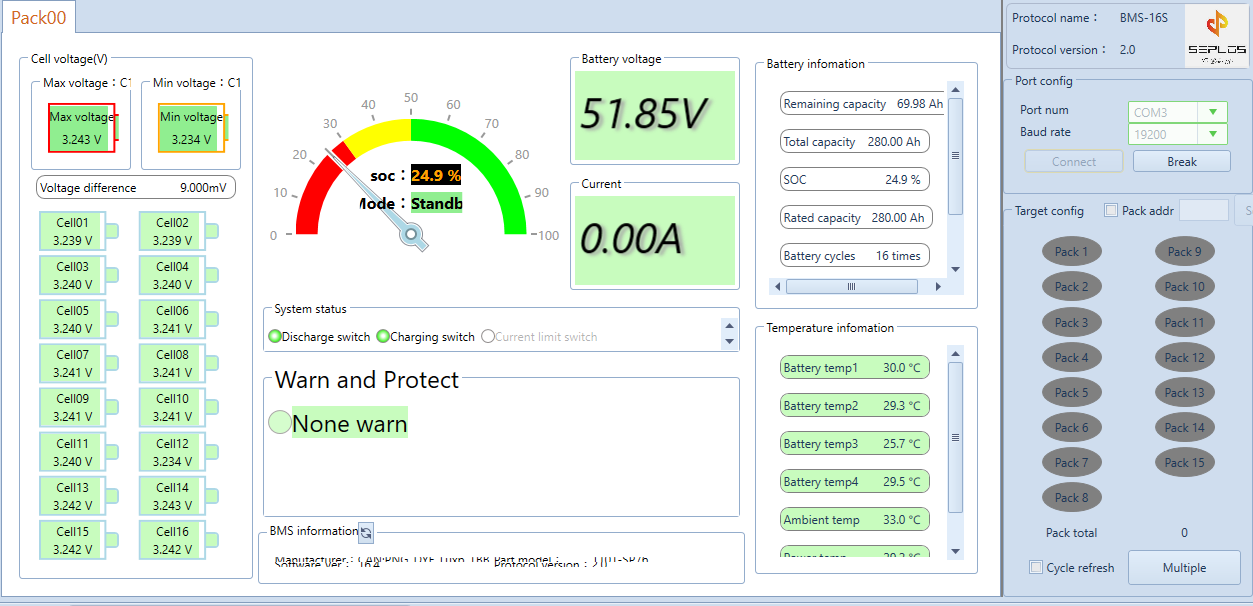1253x606 pixels.
Task: Select Pack 7 target
Action: [x=1072, y=462]
